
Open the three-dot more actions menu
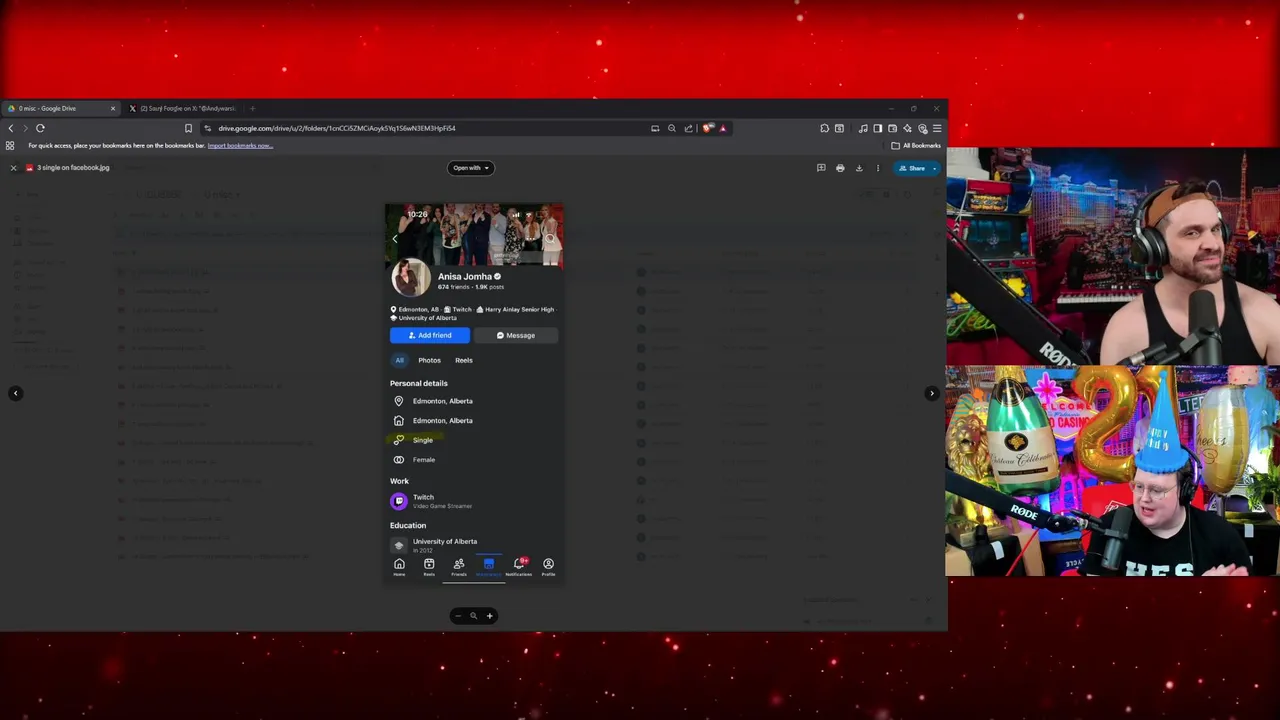878,168
